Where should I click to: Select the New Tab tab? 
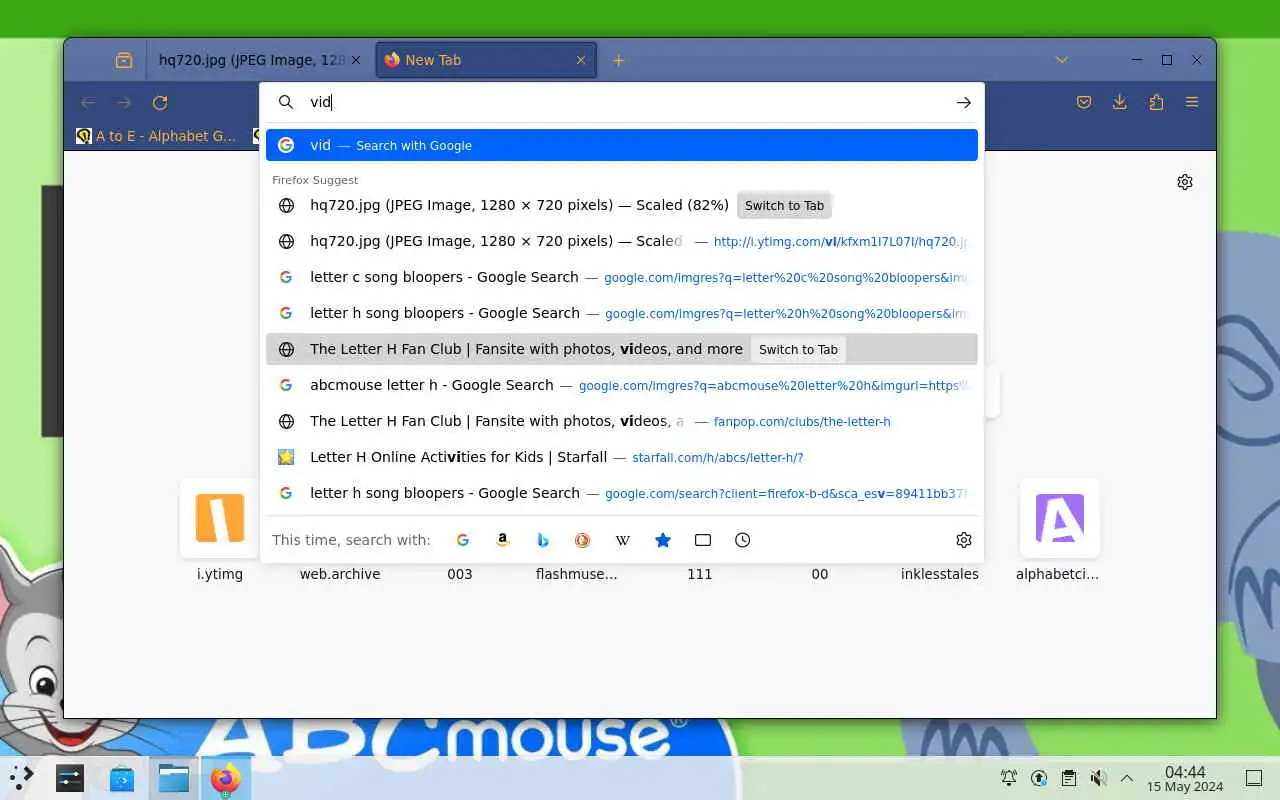point(486,60)
